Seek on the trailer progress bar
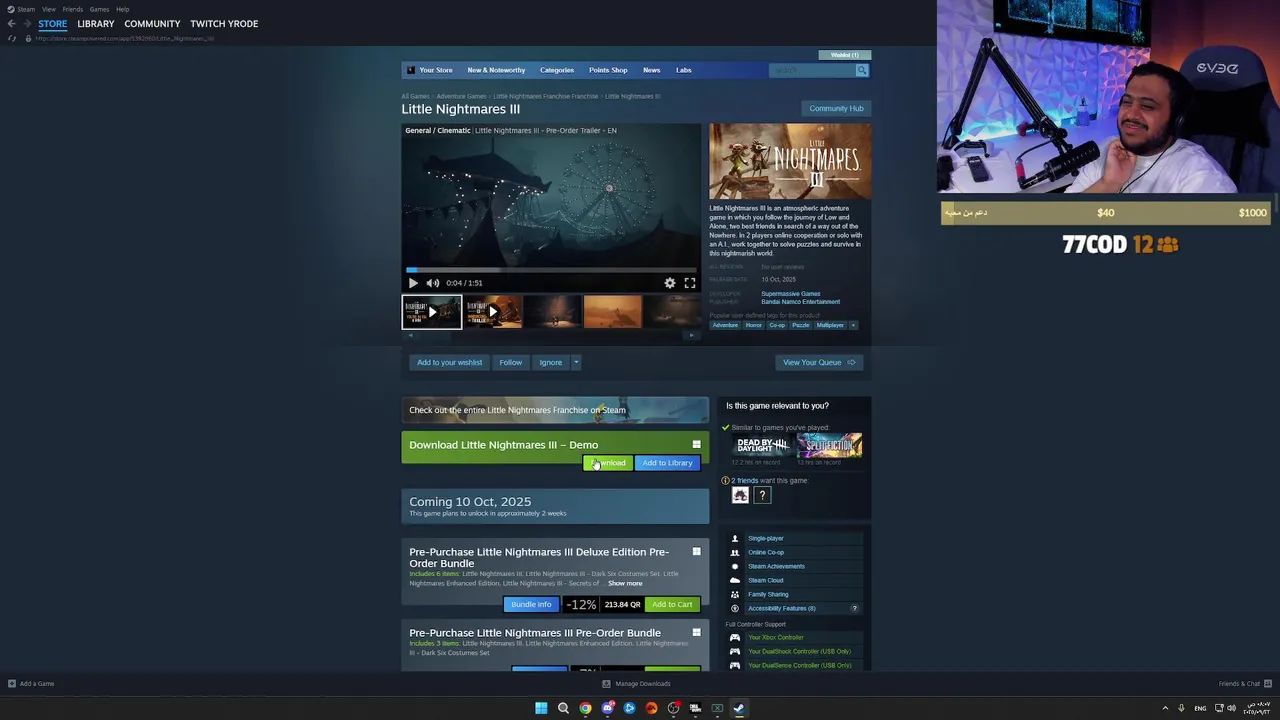Screen dimensions: 1280x720 551,270
